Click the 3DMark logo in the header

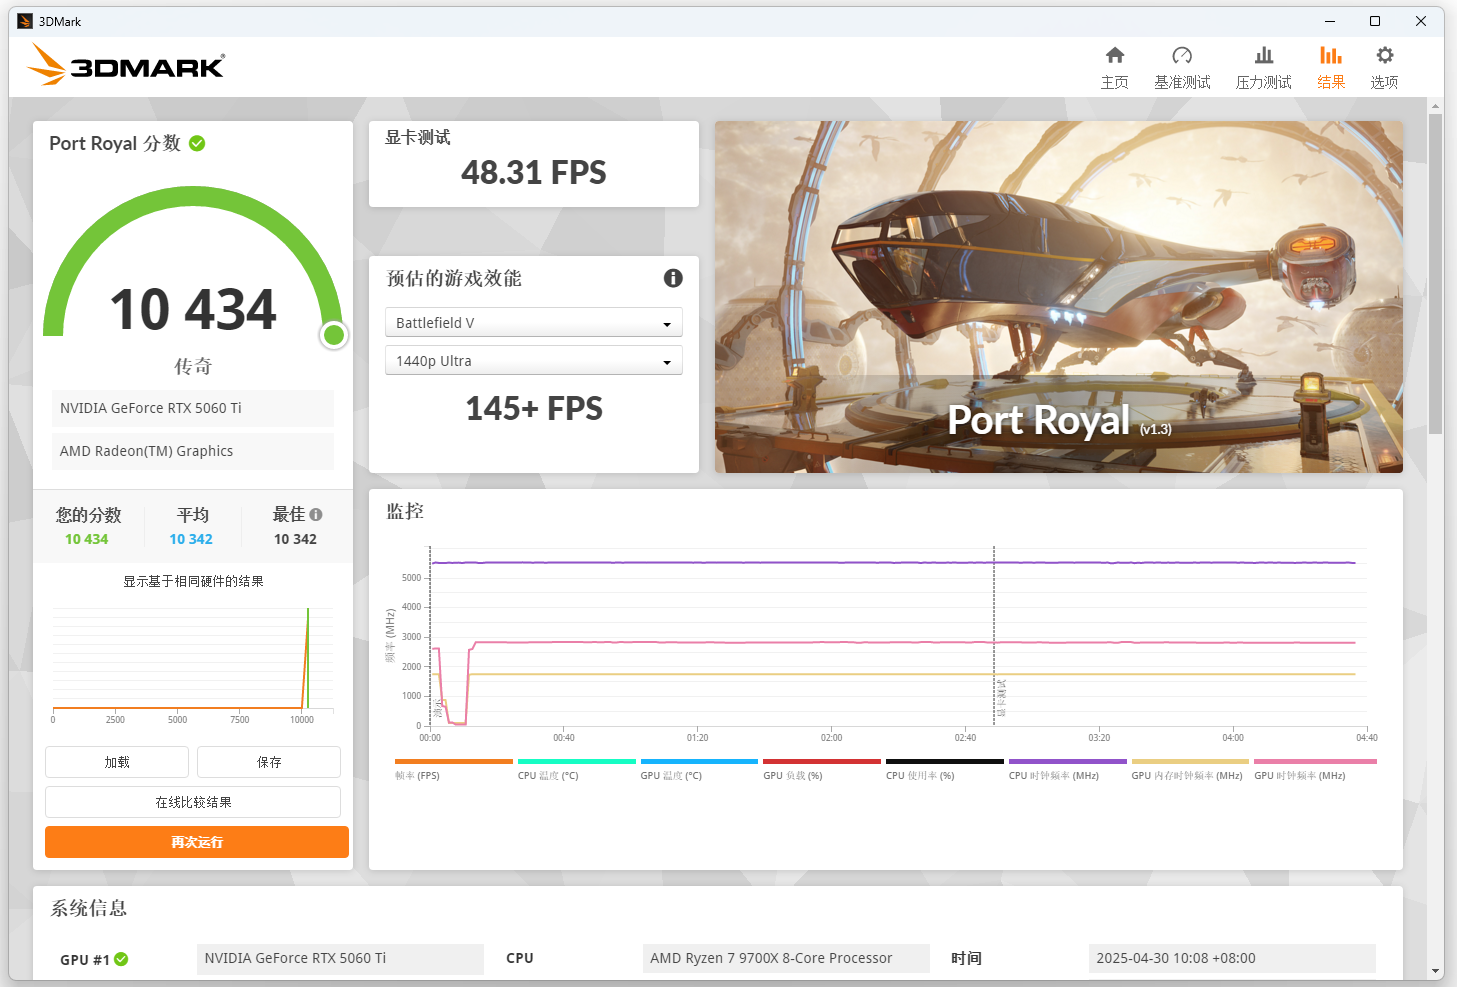[x=126, y=65]
